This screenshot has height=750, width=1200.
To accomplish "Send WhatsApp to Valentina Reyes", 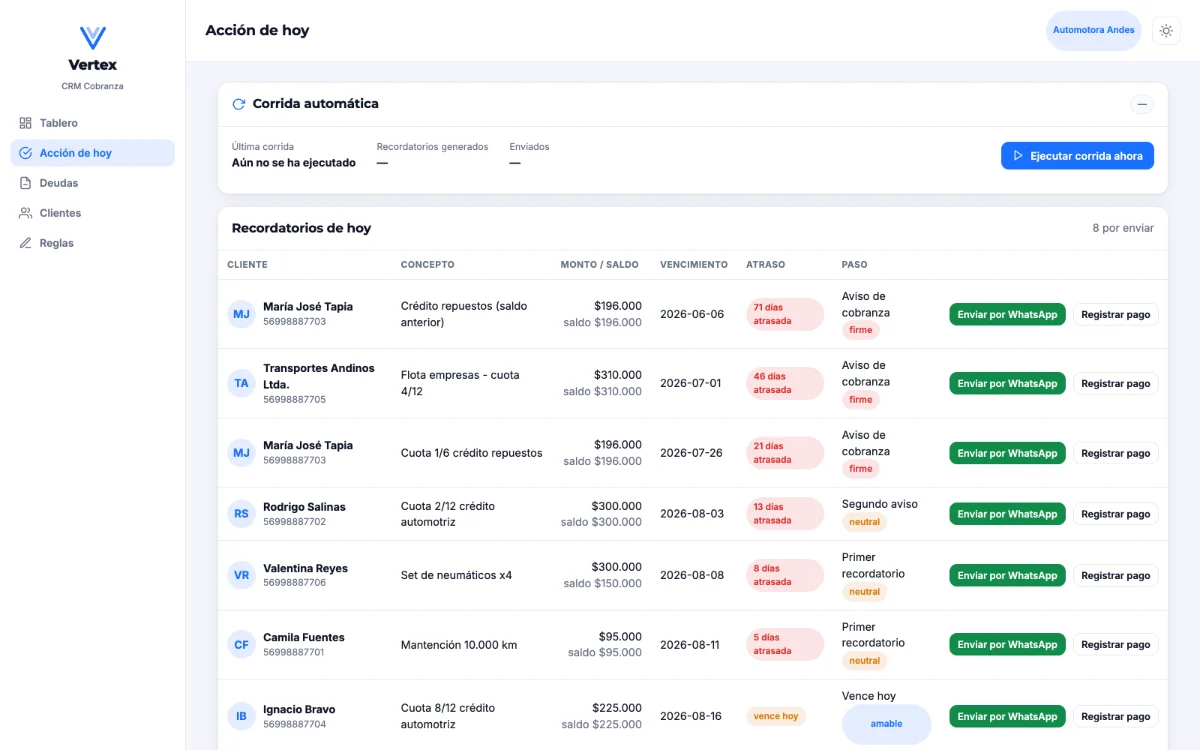I will click(1007, 575).
